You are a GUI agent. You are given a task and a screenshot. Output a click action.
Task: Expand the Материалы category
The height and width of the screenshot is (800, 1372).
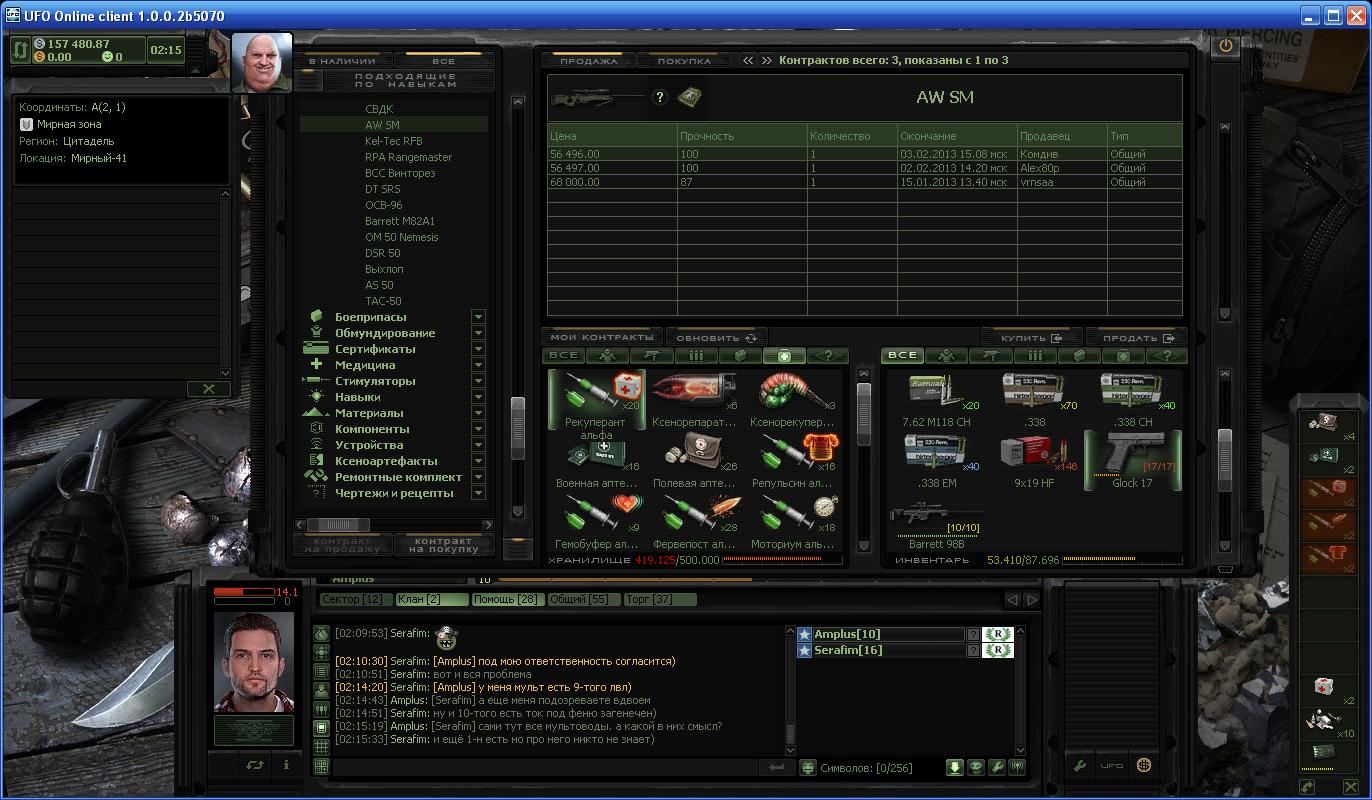click(478, 413)
